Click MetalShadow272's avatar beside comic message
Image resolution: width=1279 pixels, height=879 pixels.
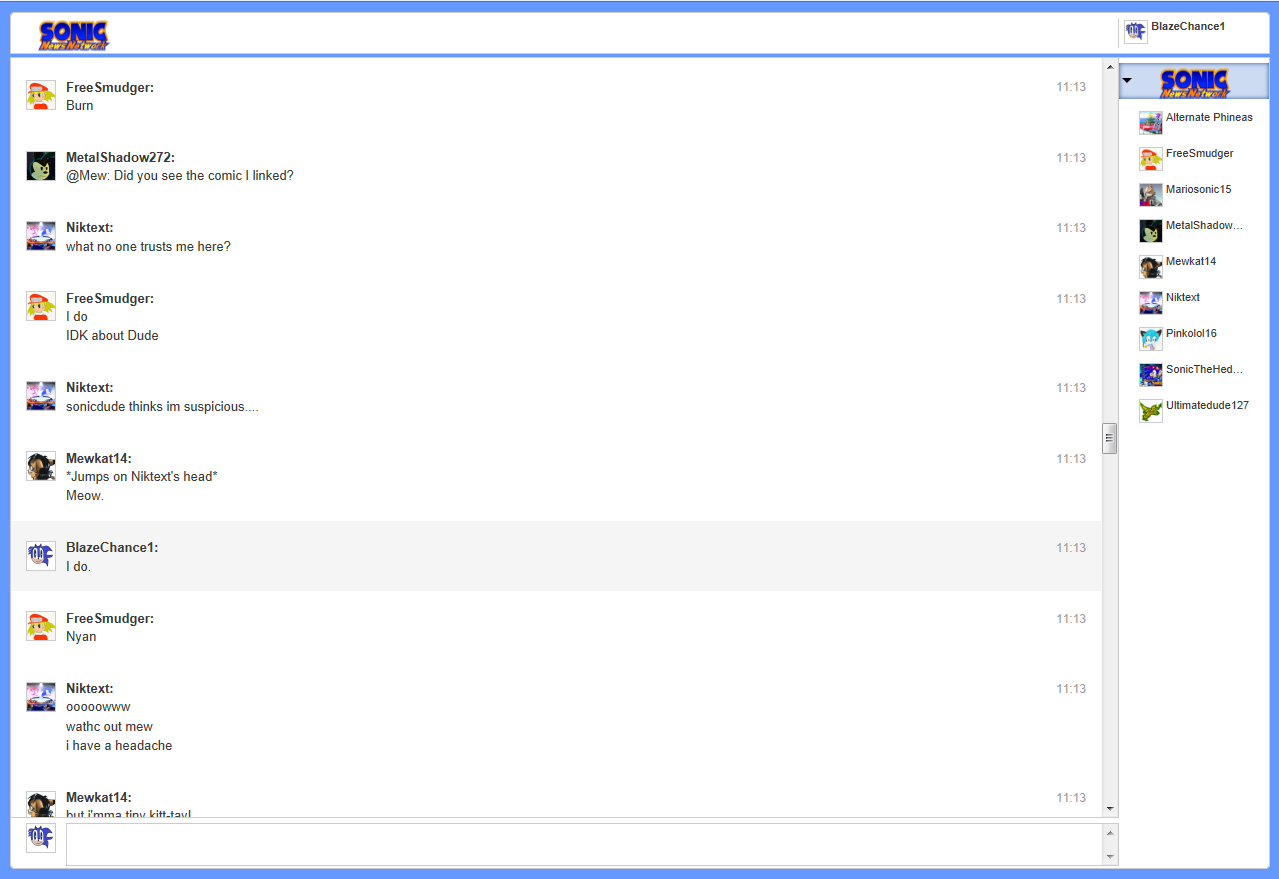click(41, 166)
